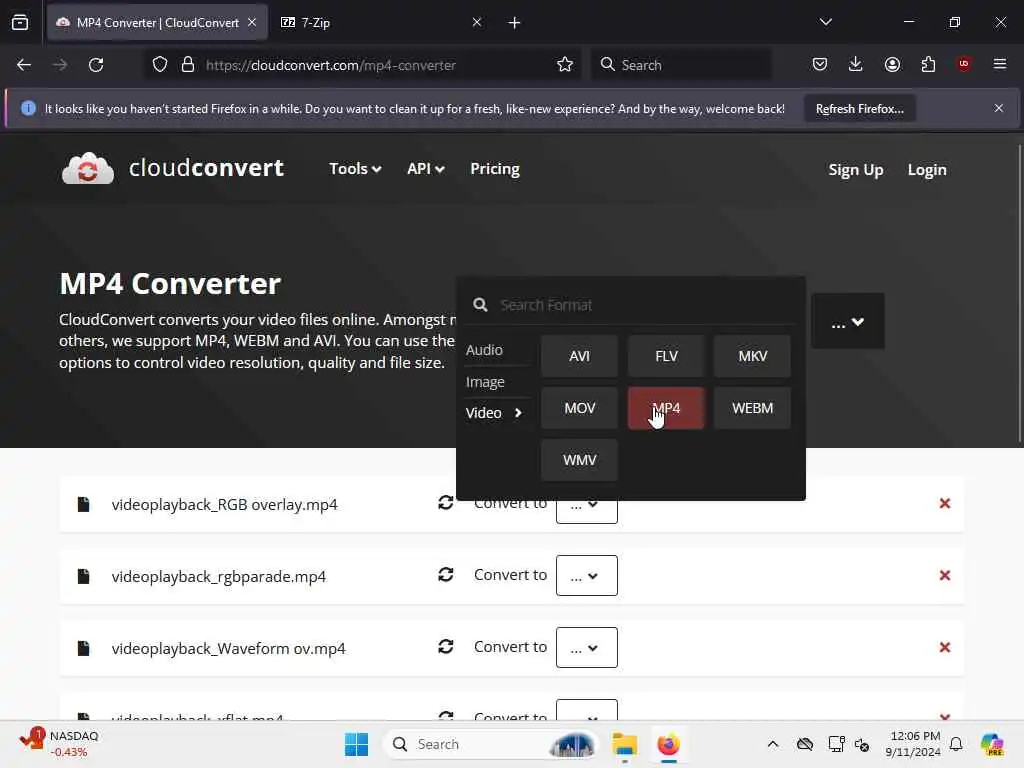Choose MP4 format

tap(666, 408)
